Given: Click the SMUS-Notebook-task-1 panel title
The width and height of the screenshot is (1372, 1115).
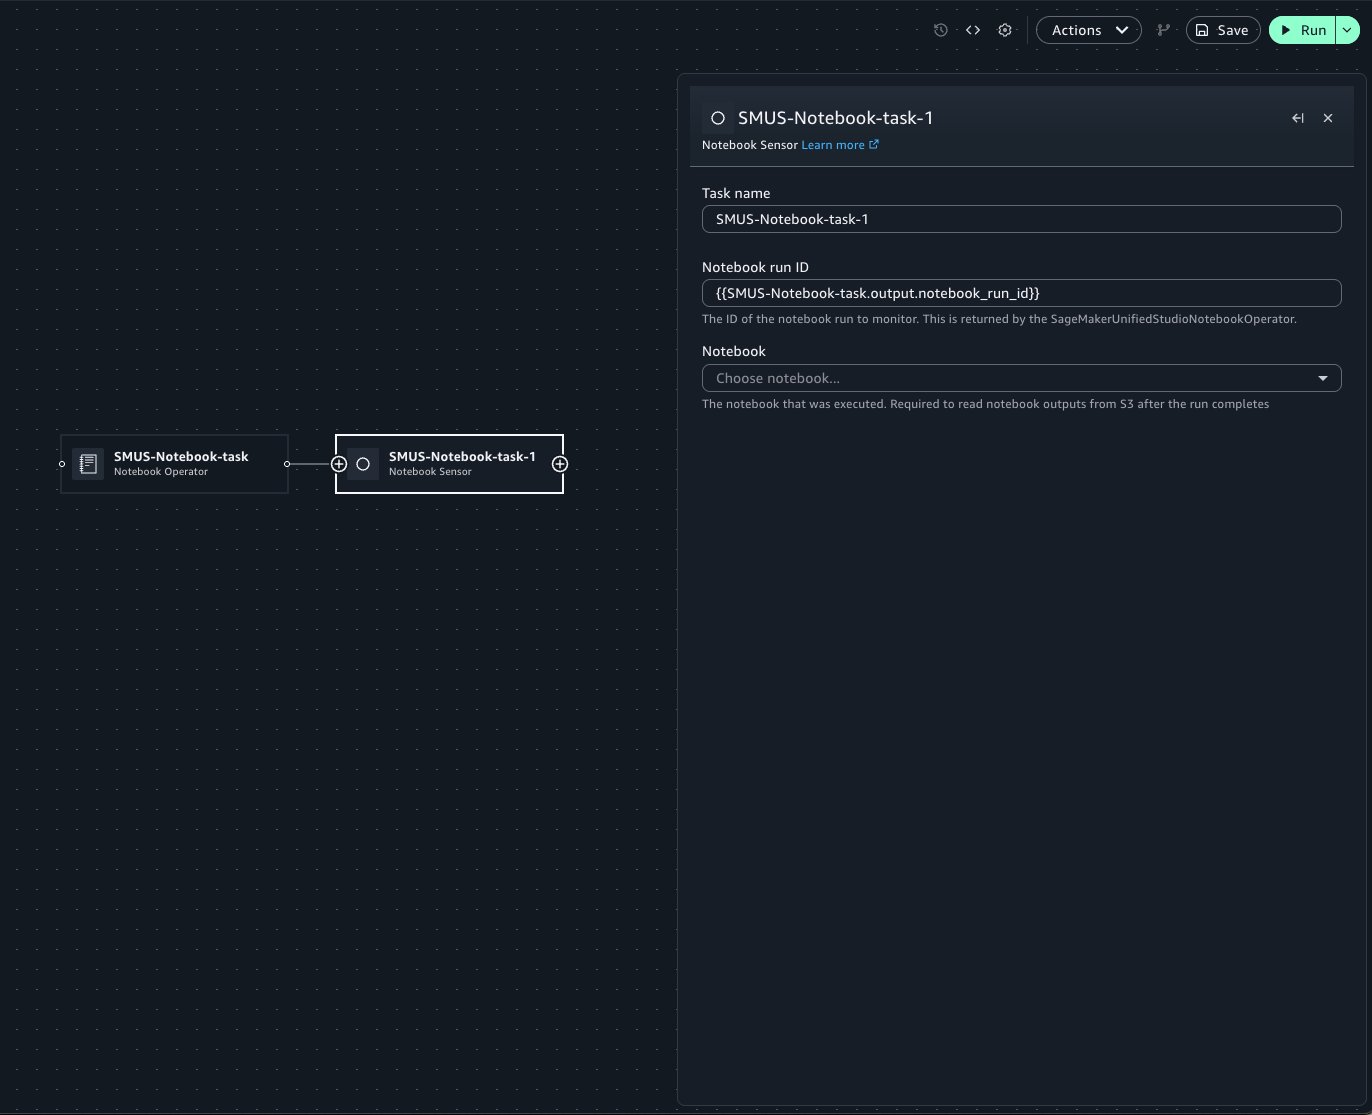Looking at the screenshot, I should (836, 118).
